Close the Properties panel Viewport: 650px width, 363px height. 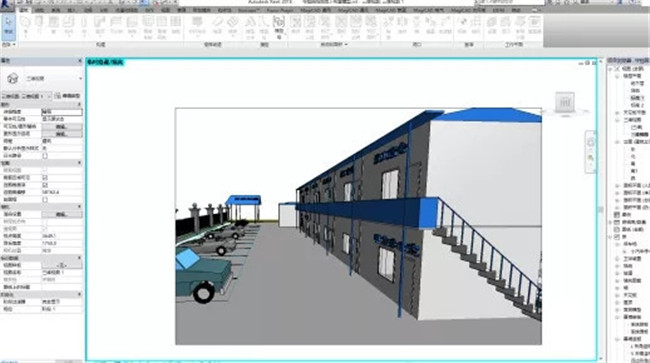[x=80, y=61]
